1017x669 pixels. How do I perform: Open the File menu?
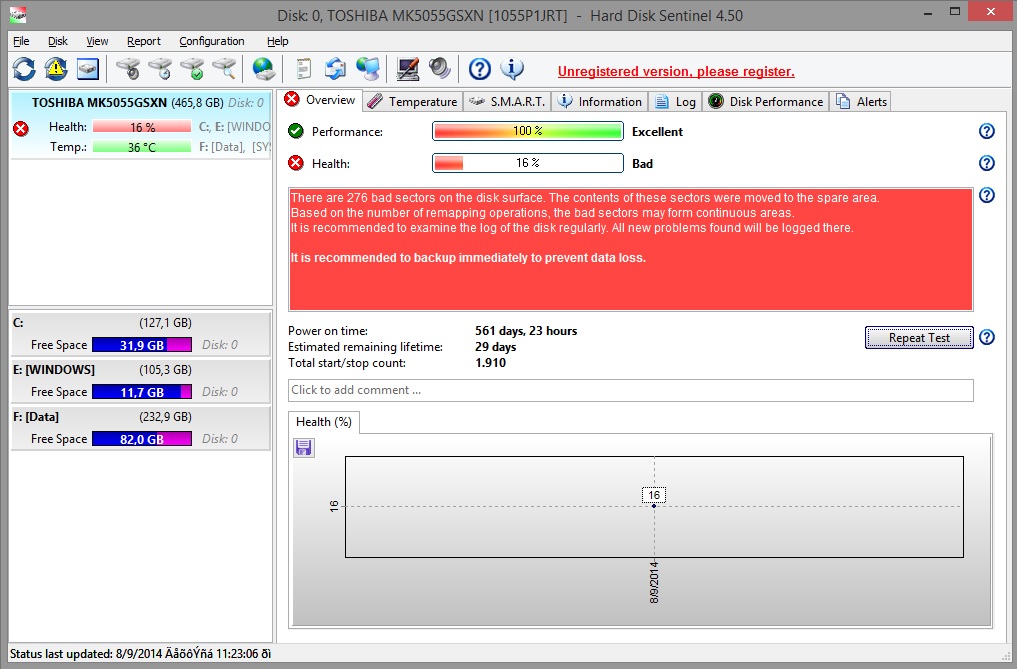21,41
